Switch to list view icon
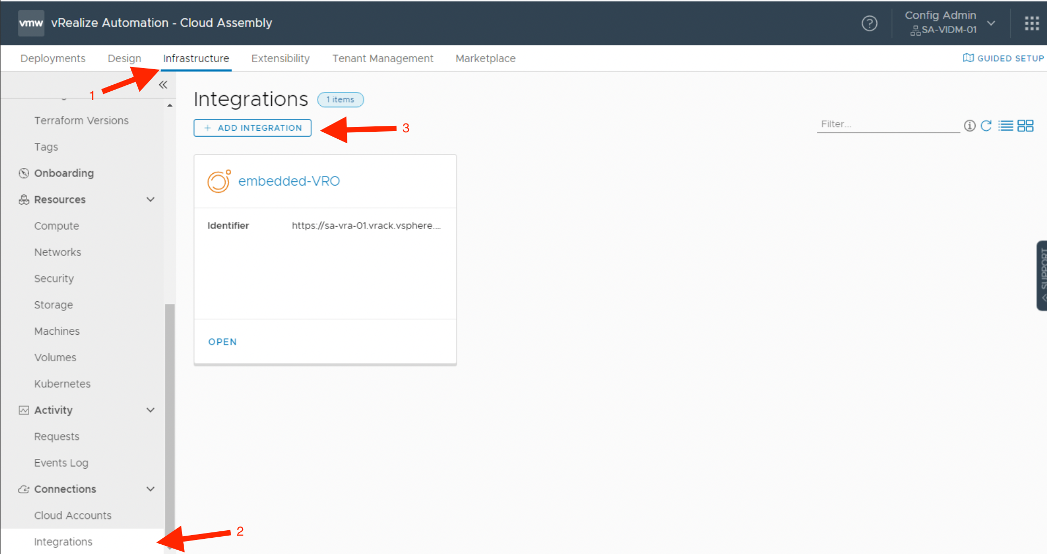The image size is (1048, 554). [x=1005, y=126]
